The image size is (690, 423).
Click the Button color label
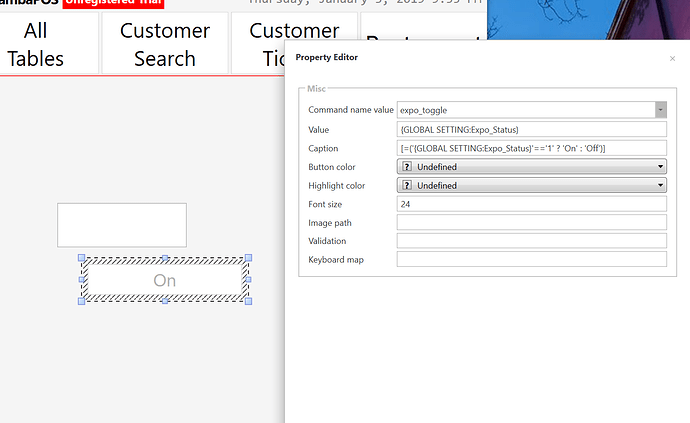coord(331,167)
